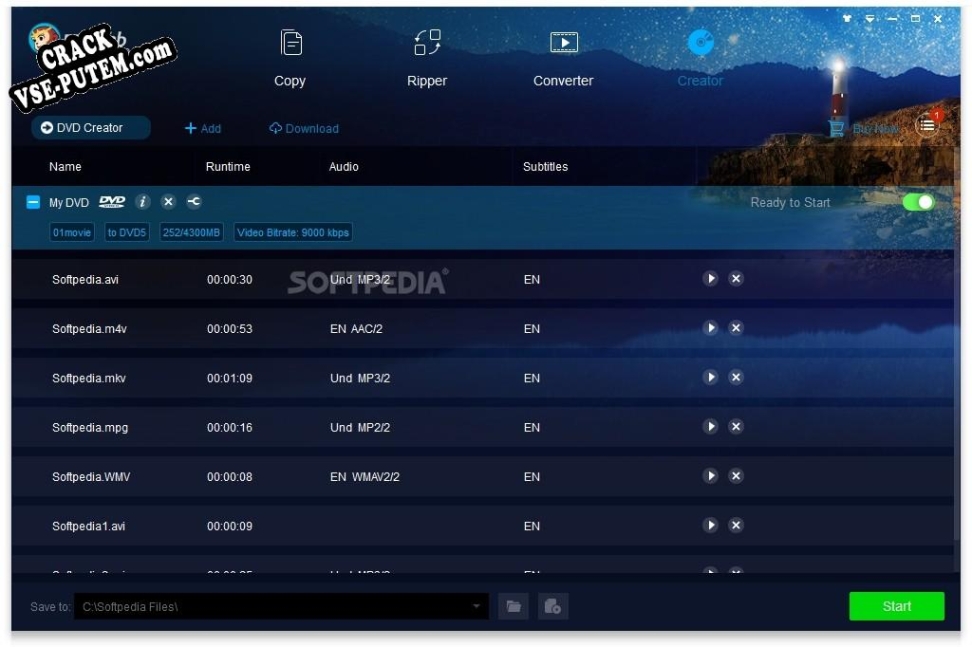Screen dimensions: 972x647
Task: Open title bar dropdown menu icon
Action: [x=870, y=19]
